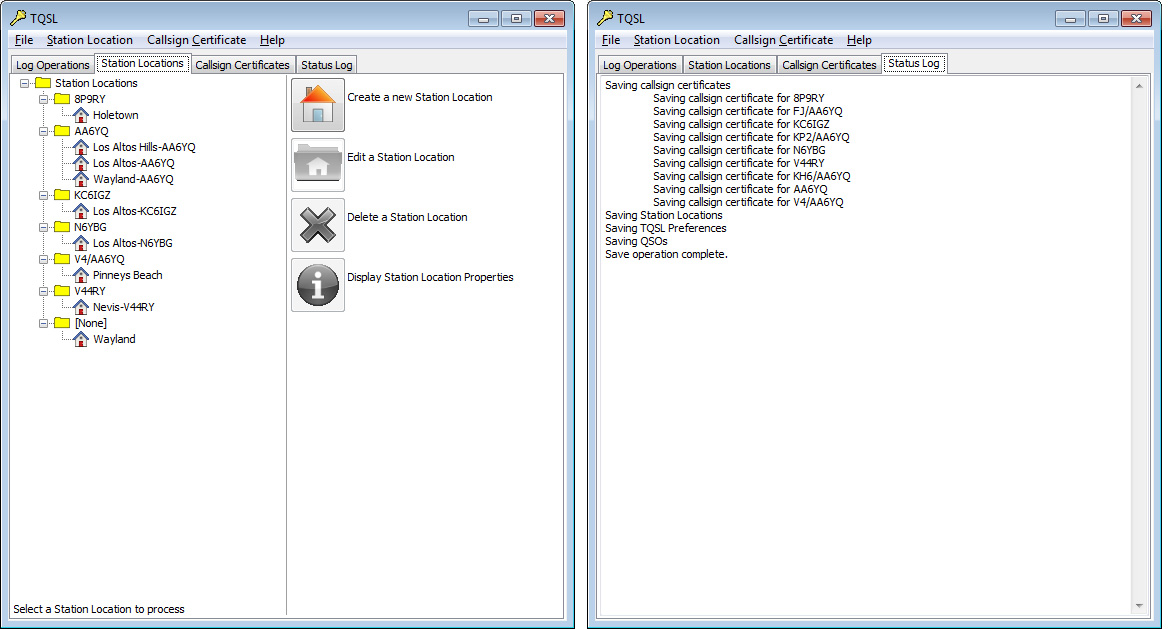Select the Holetown station location house icon
Image resolution: width=1172 pixels, height=629 pixels.
(x=81, y=115)
